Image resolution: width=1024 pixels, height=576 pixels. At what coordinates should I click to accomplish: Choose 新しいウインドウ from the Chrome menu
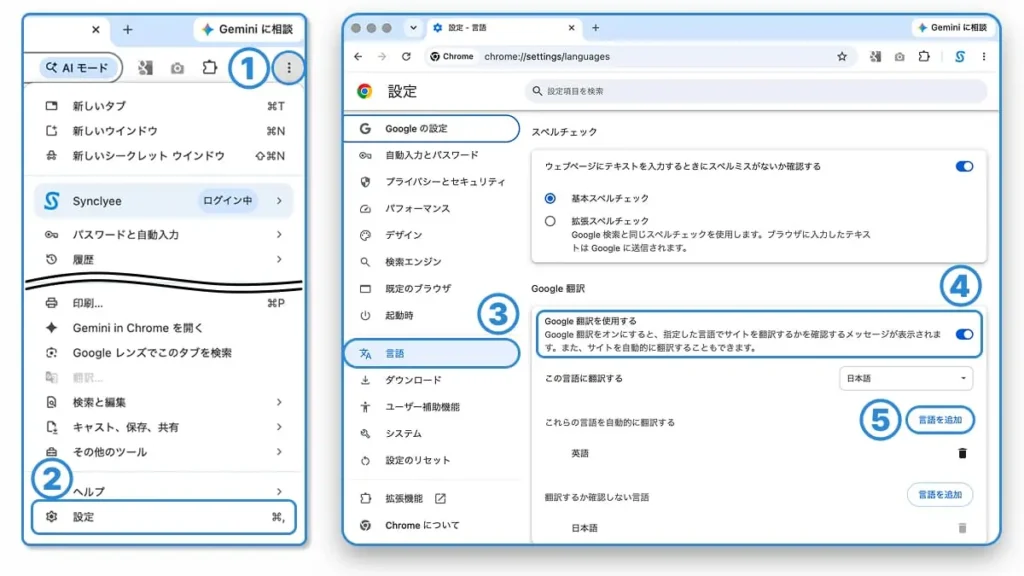165,131
